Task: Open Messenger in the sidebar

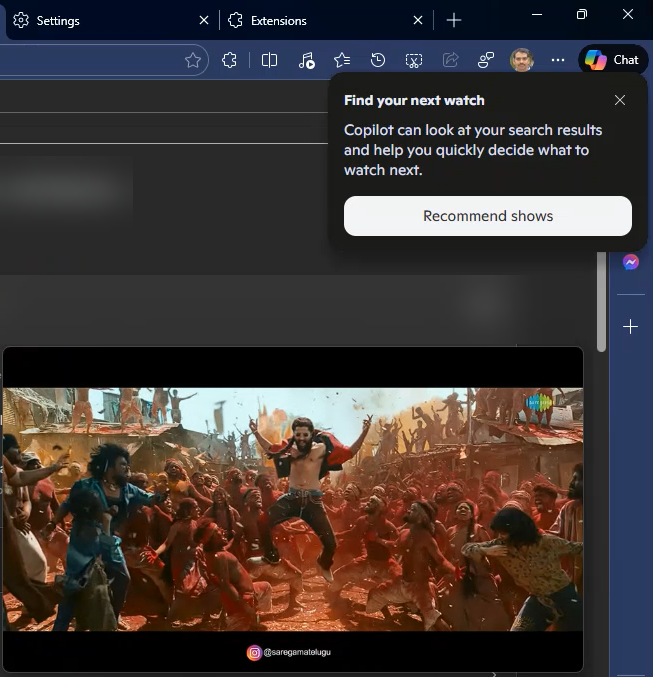Action: [631, 262]
